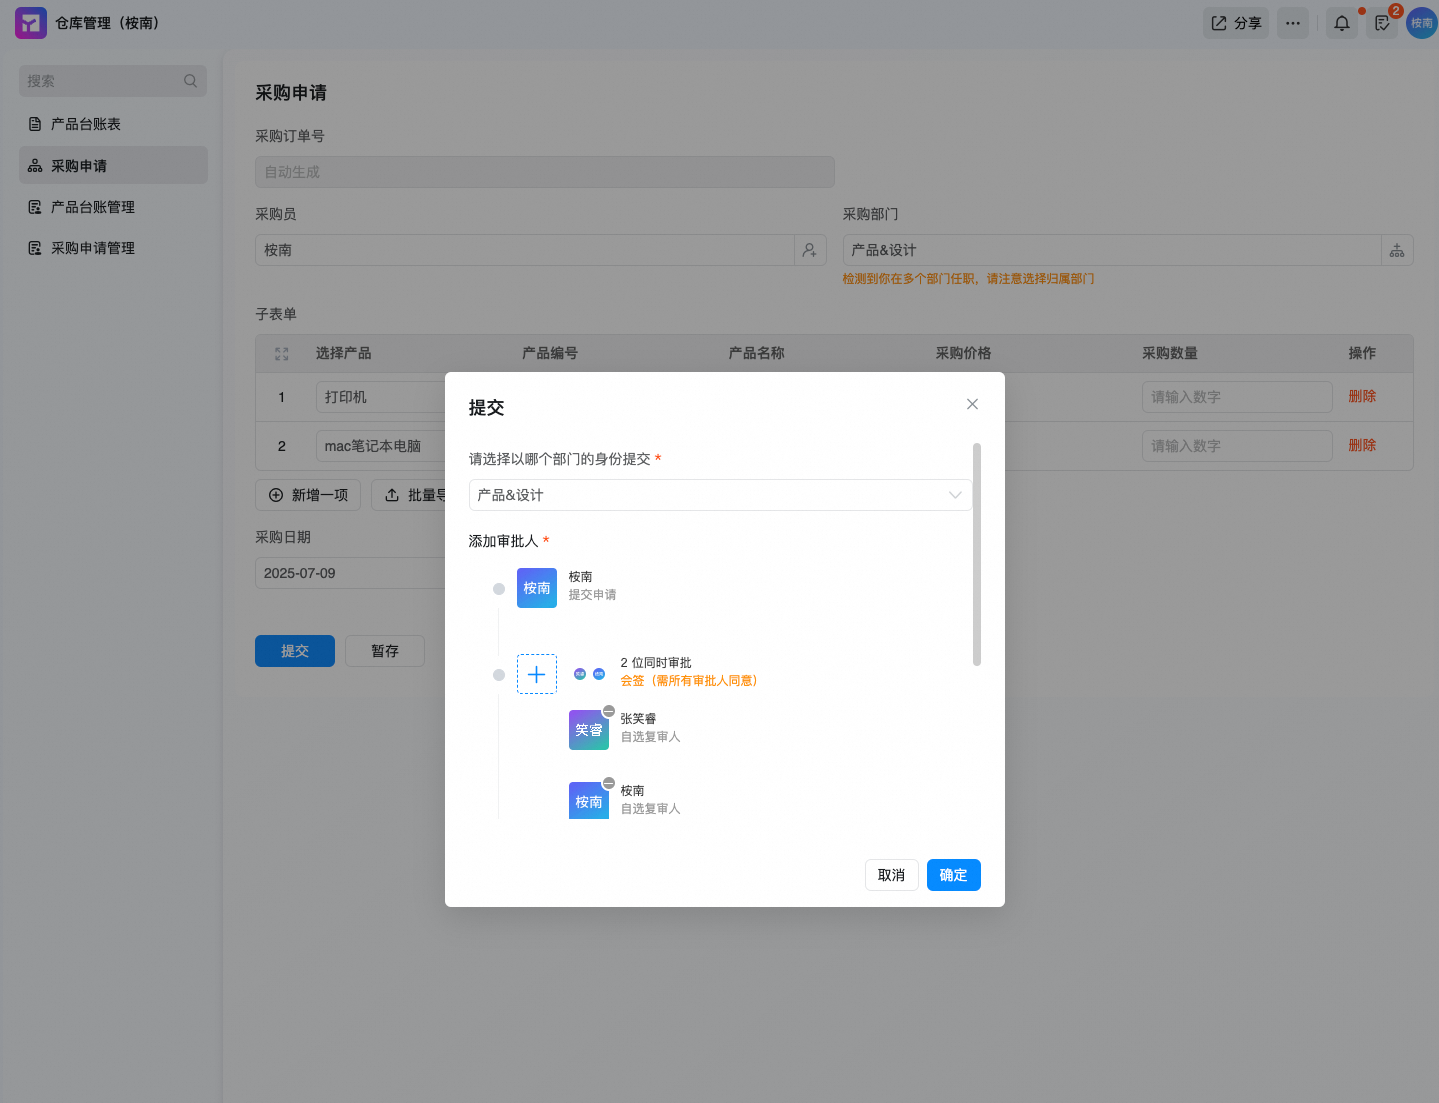
Task: Close the 提交 dialog with X
Action: coord(972,404)
